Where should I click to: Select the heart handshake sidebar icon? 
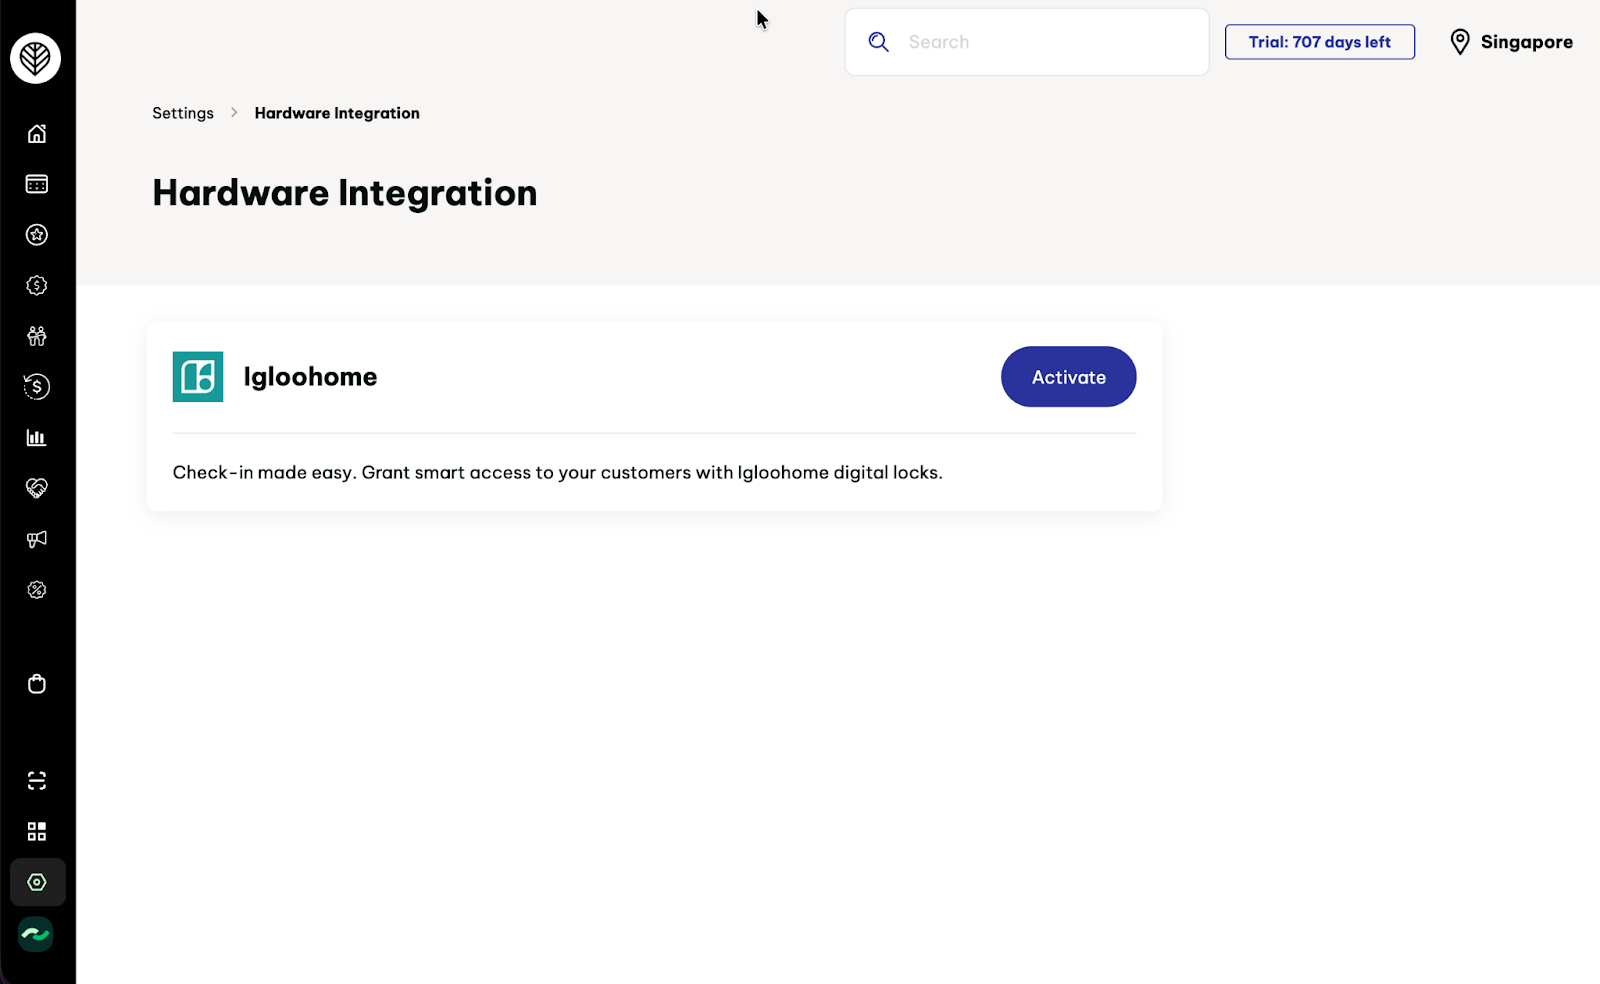coord(37,488)
